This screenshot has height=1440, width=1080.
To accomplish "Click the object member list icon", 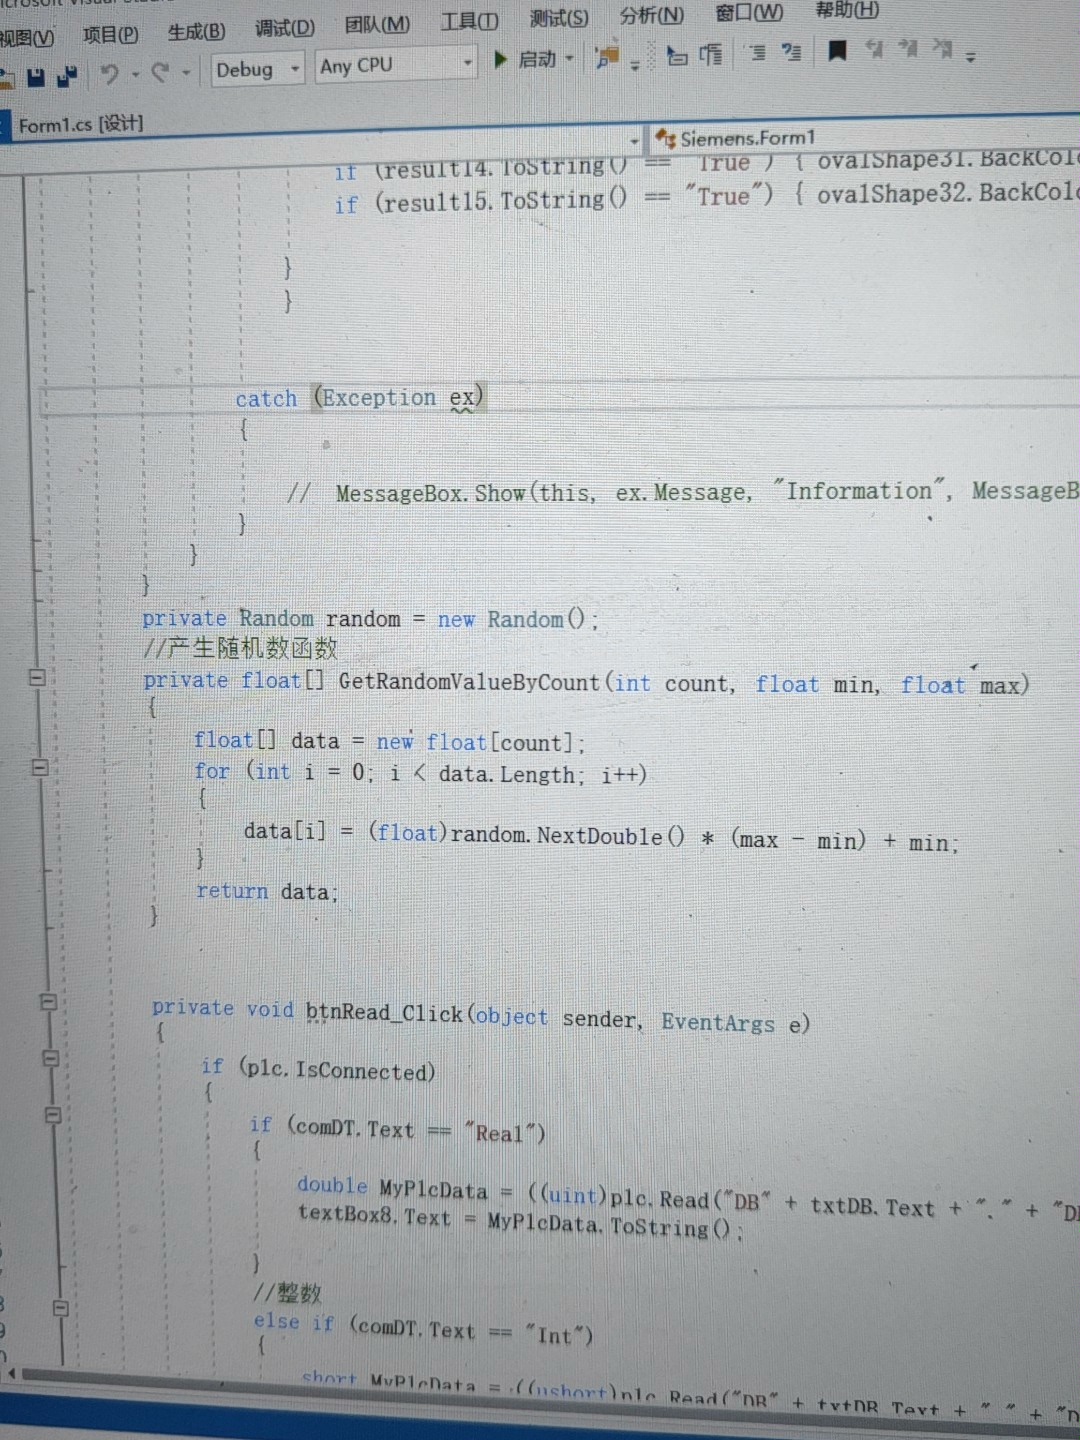I will click(x=677, y=56).
